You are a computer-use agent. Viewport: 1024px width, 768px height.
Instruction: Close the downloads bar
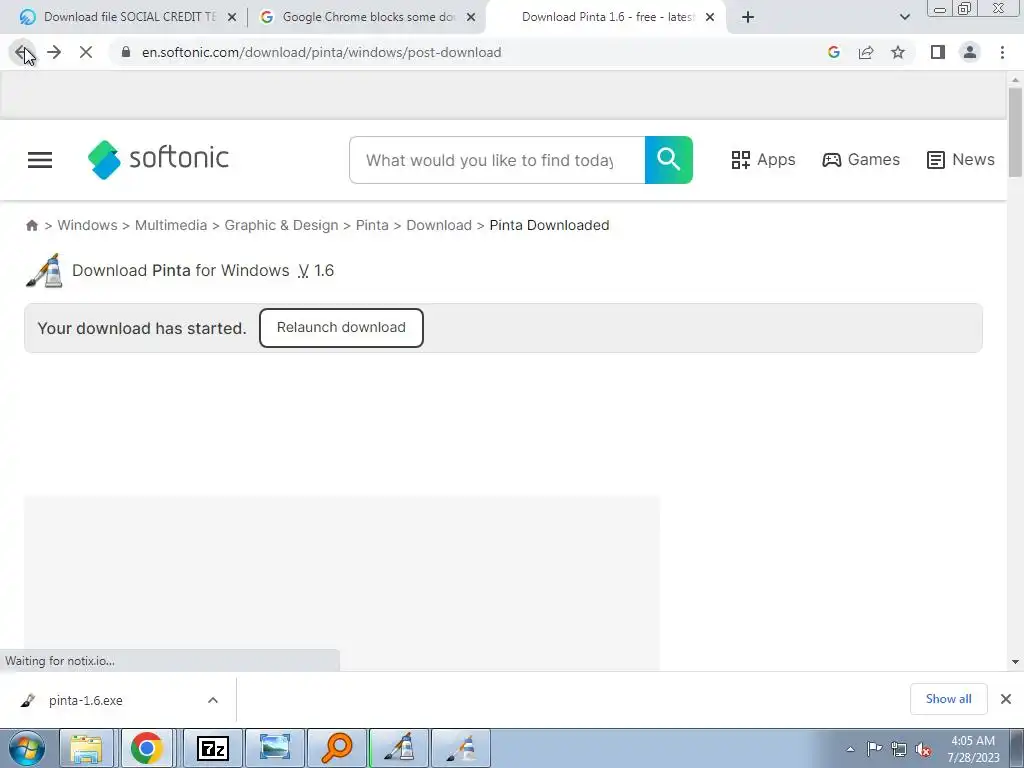[x=1006, y=699]
